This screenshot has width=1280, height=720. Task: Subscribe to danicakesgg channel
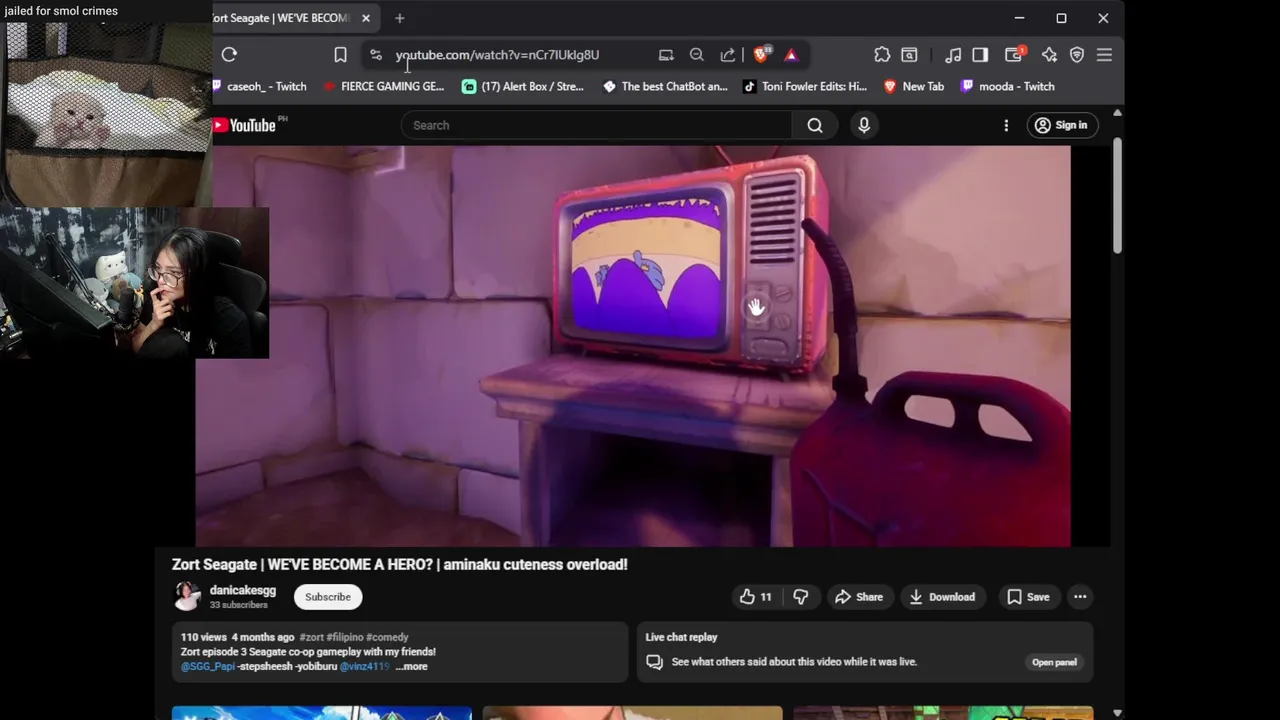pyautogui.click(x=328, y=597)
